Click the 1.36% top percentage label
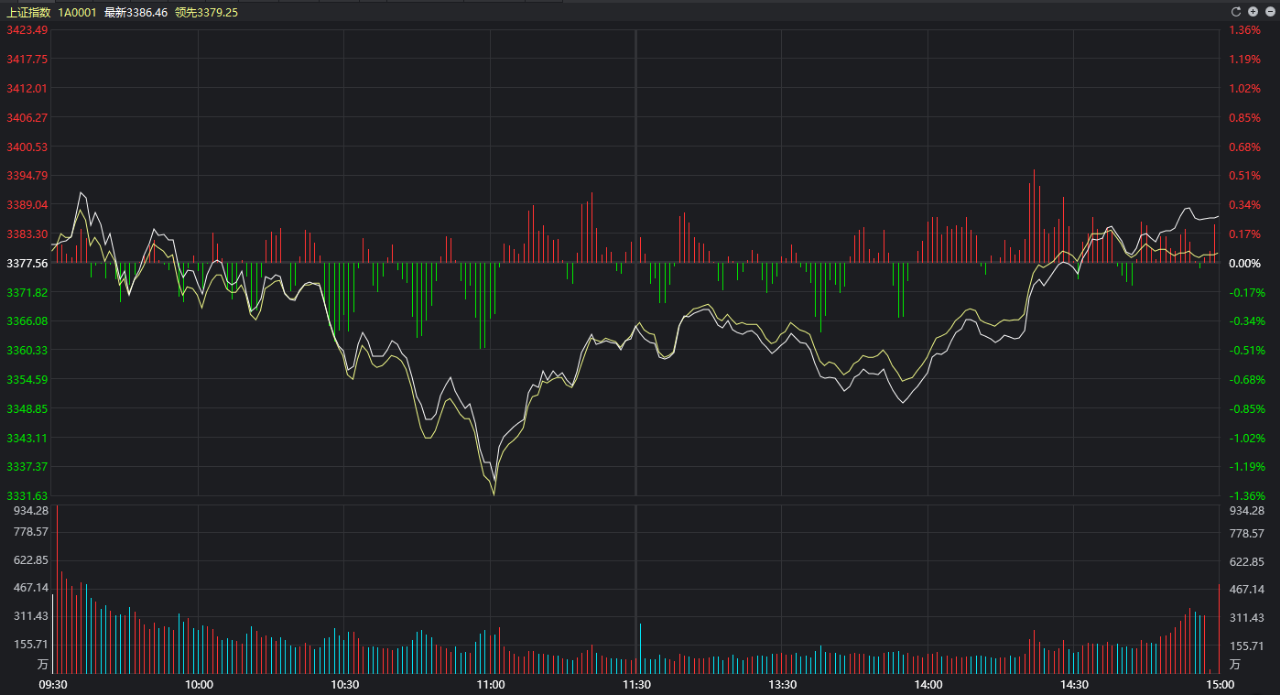Screen dimensions: 1280x695 click(1245, 30)
